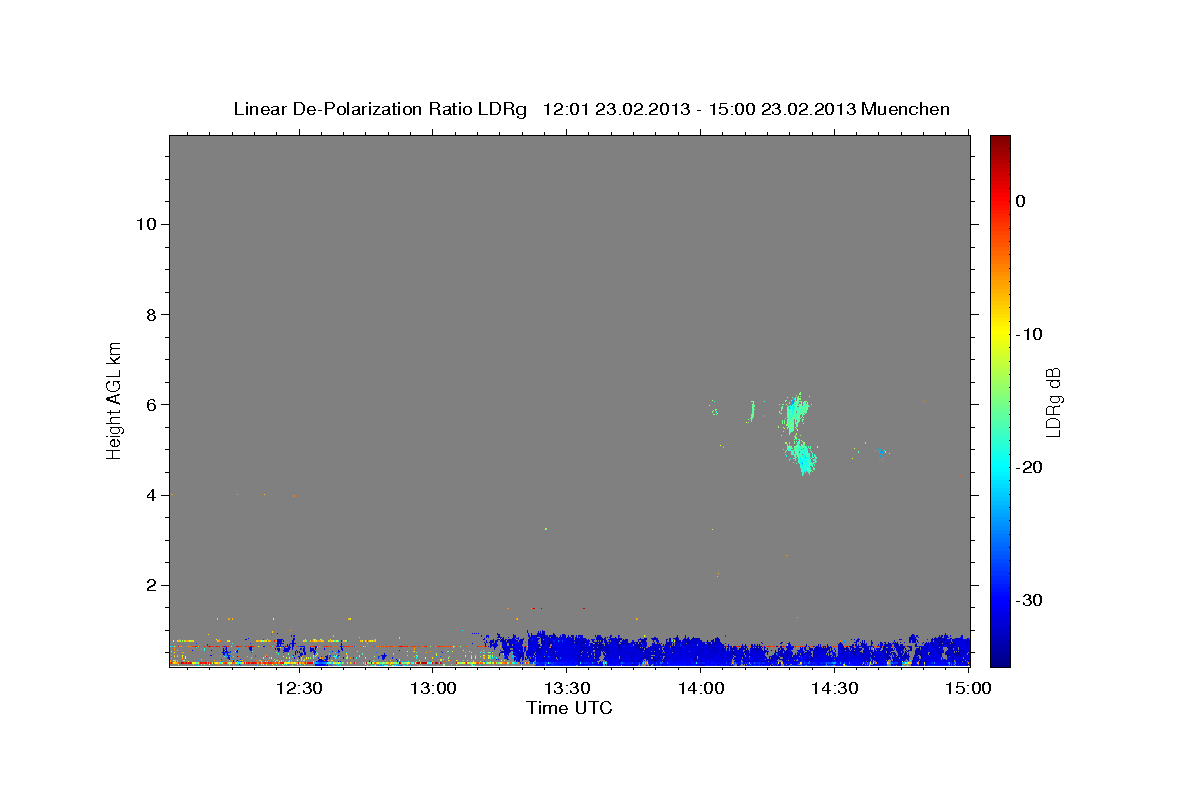This screenshot has height=800, width=1200.
Task: Click the cyan cloud echo near 6 km
Action: coord(796,411)
